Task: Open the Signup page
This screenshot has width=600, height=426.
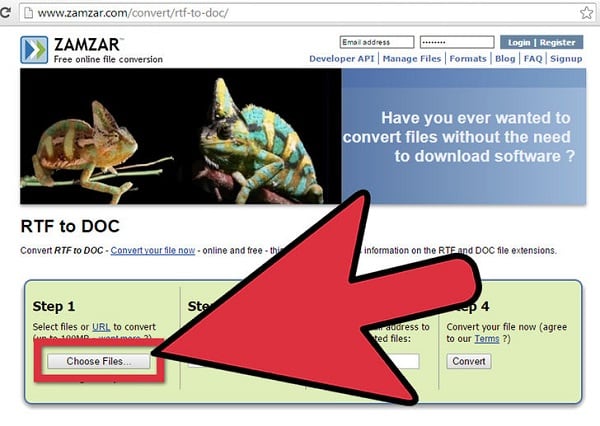Action: coord(566,59)
